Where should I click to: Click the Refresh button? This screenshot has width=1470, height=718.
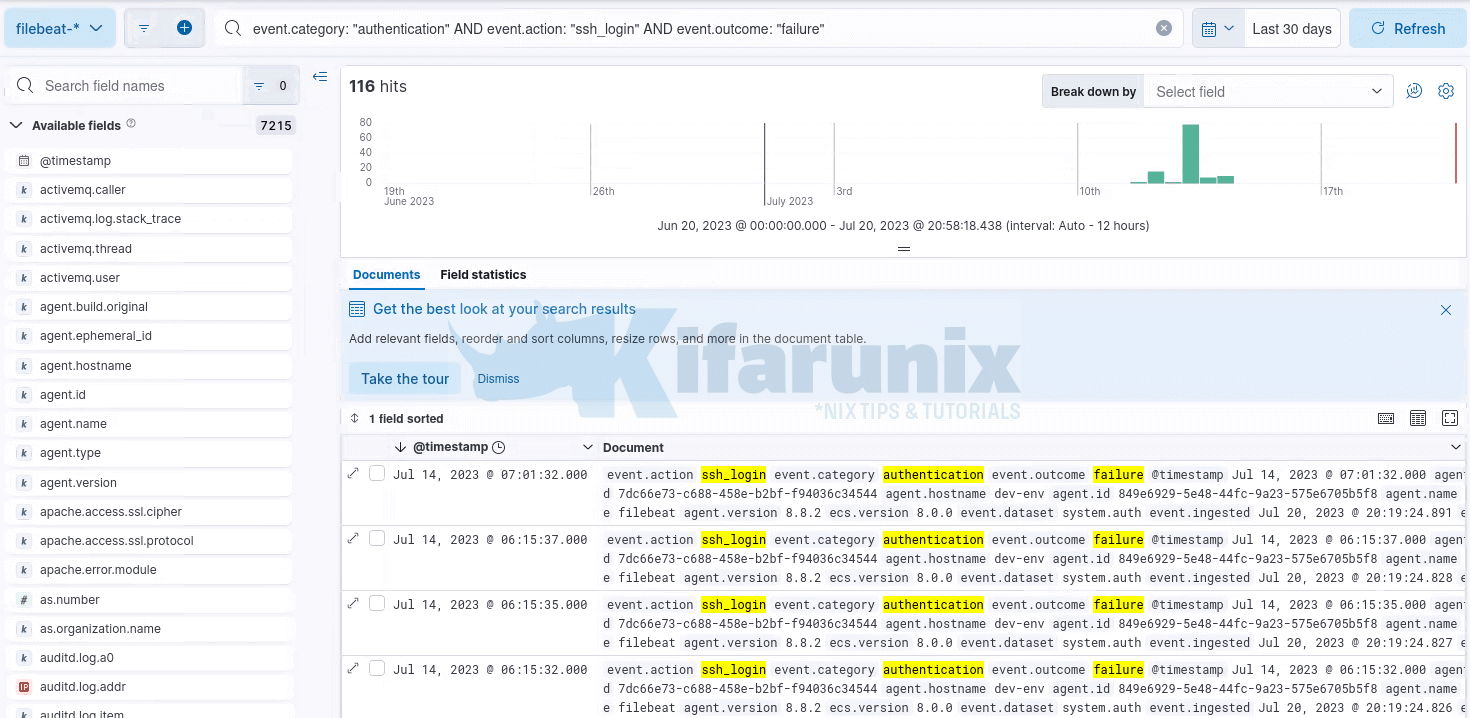(x=1408, y=28)
